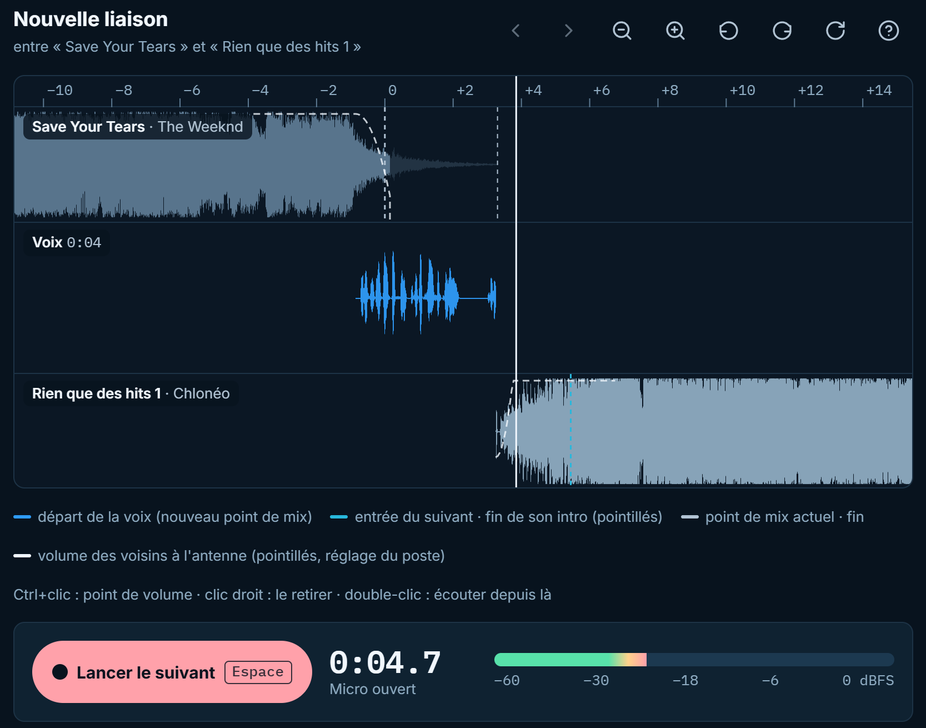
Task: Click the -30 label on the dBFS scale
Action: (x=596, y=681)
